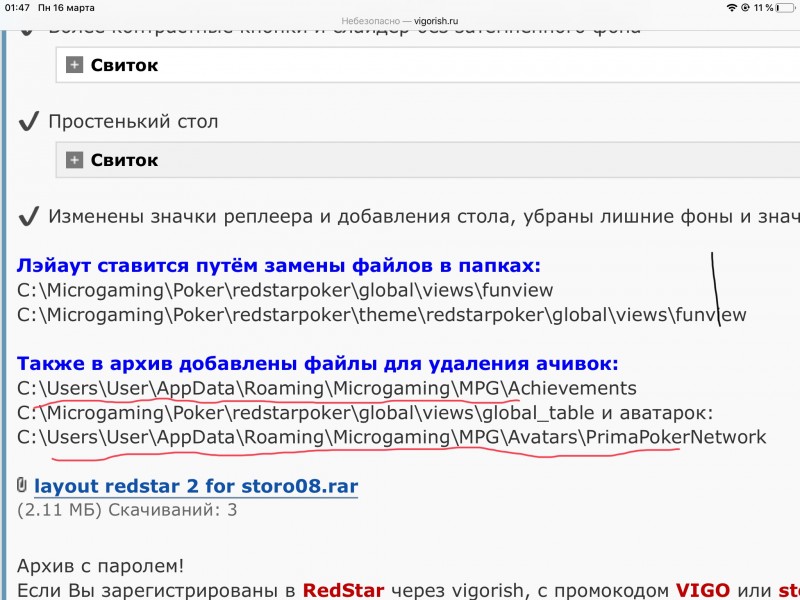800x600 pixels.
Task: Tap the Wi-Fi icon in status bar
Action: coord(732,7)
